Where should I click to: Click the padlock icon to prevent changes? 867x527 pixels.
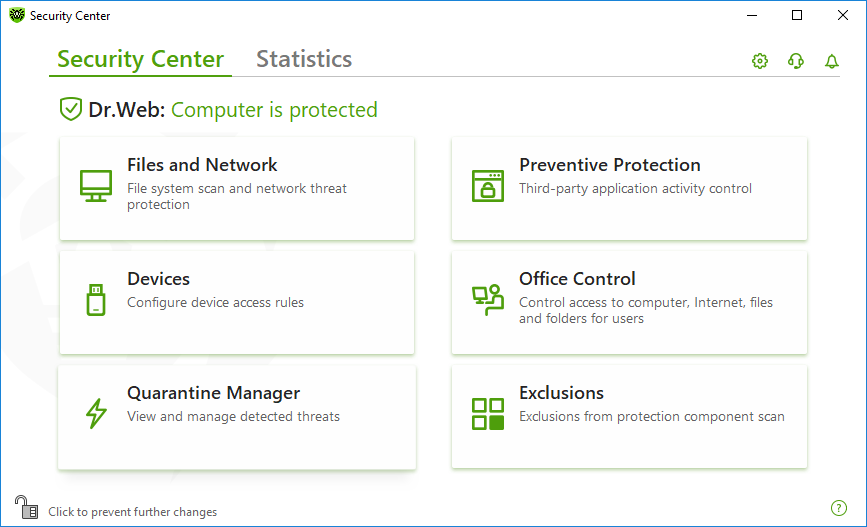pyautogui.click(x=26, y=507)
